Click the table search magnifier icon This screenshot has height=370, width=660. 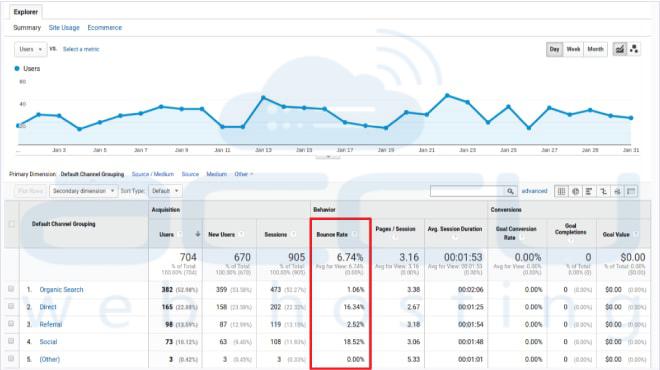tap(510, 191)
